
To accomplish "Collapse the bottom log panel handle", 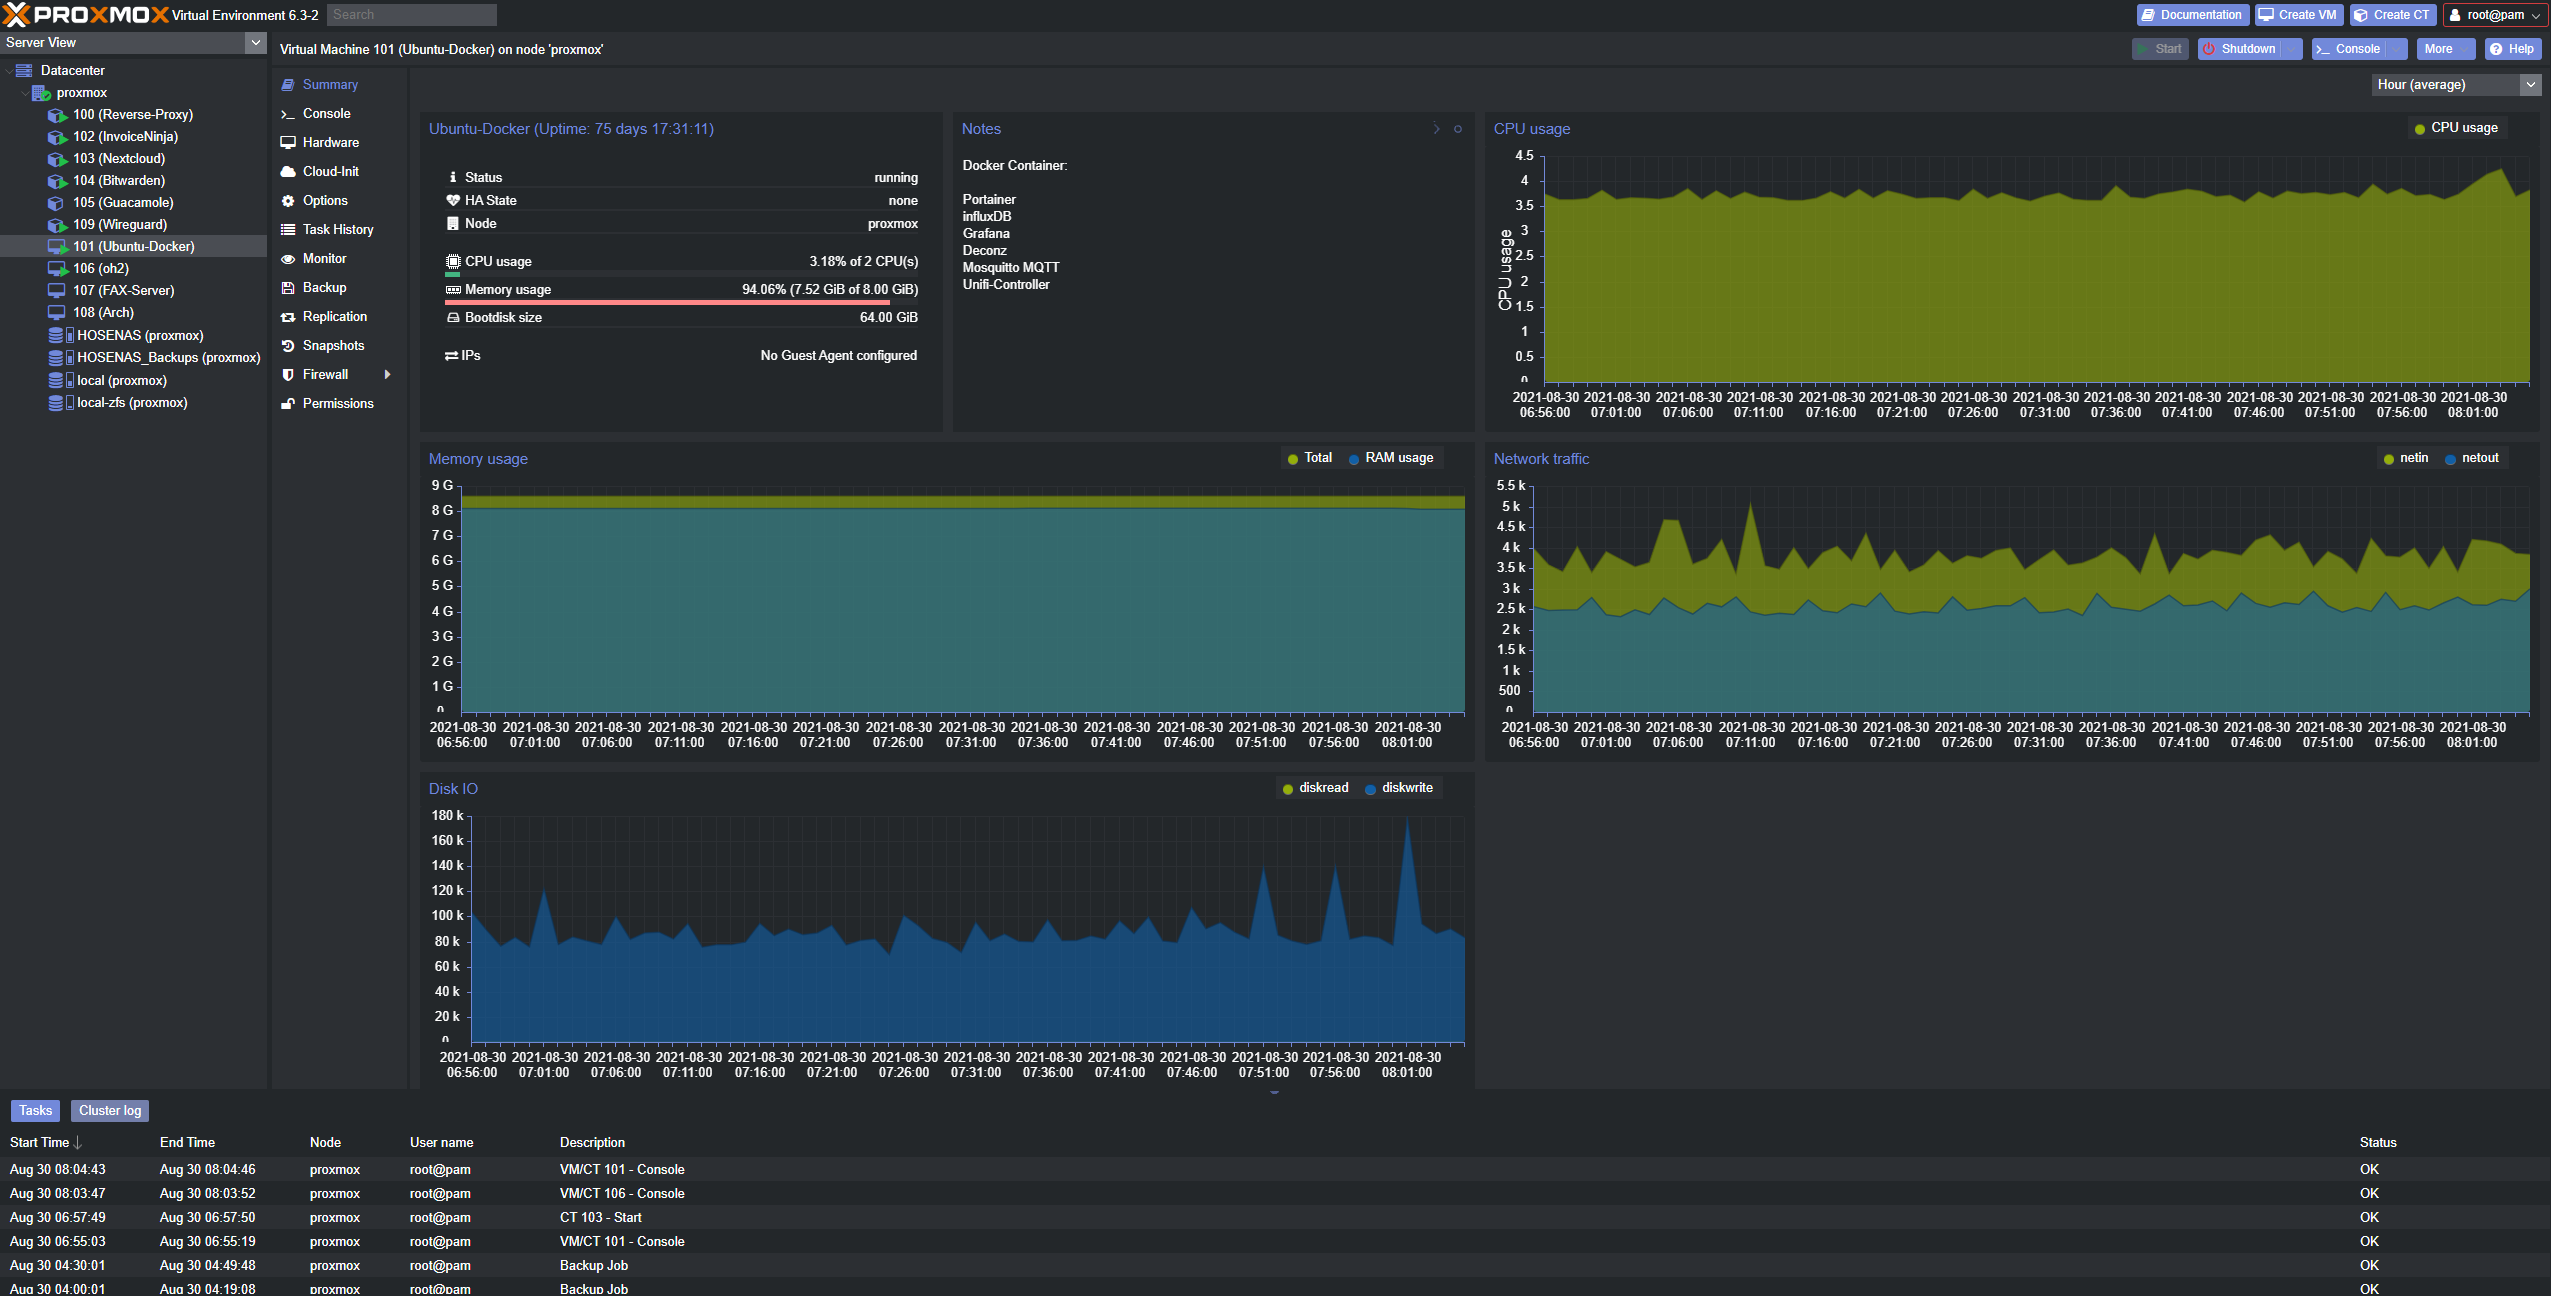I will tap(1275, 1093).
